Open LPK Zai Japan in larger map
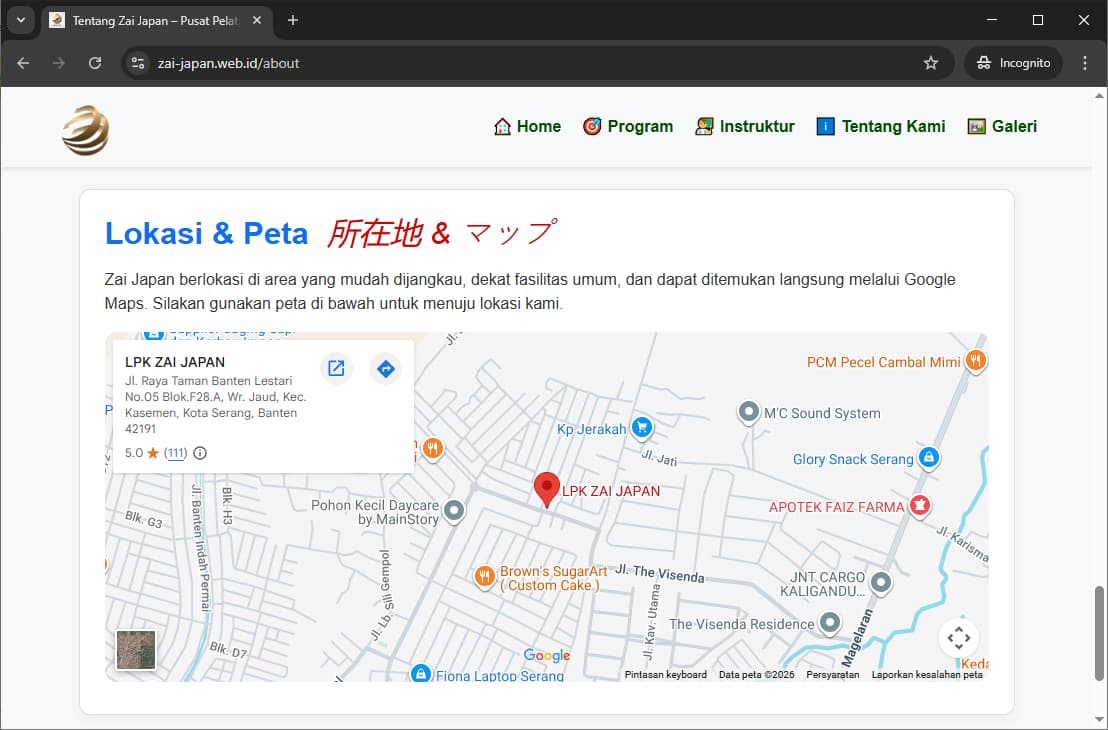This screenshot has width=1108, height=730. point(336,368)
